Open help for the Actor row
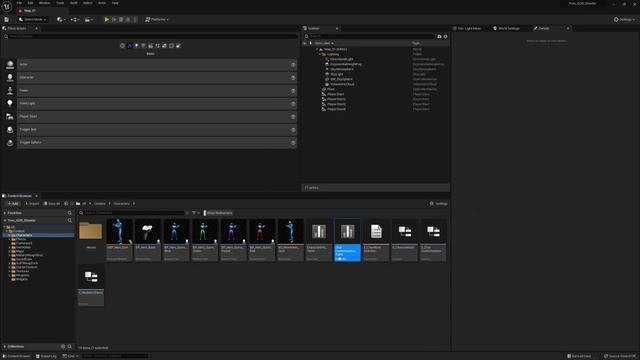The height and width of the screenshot is (360, 640). click(293, 64)
